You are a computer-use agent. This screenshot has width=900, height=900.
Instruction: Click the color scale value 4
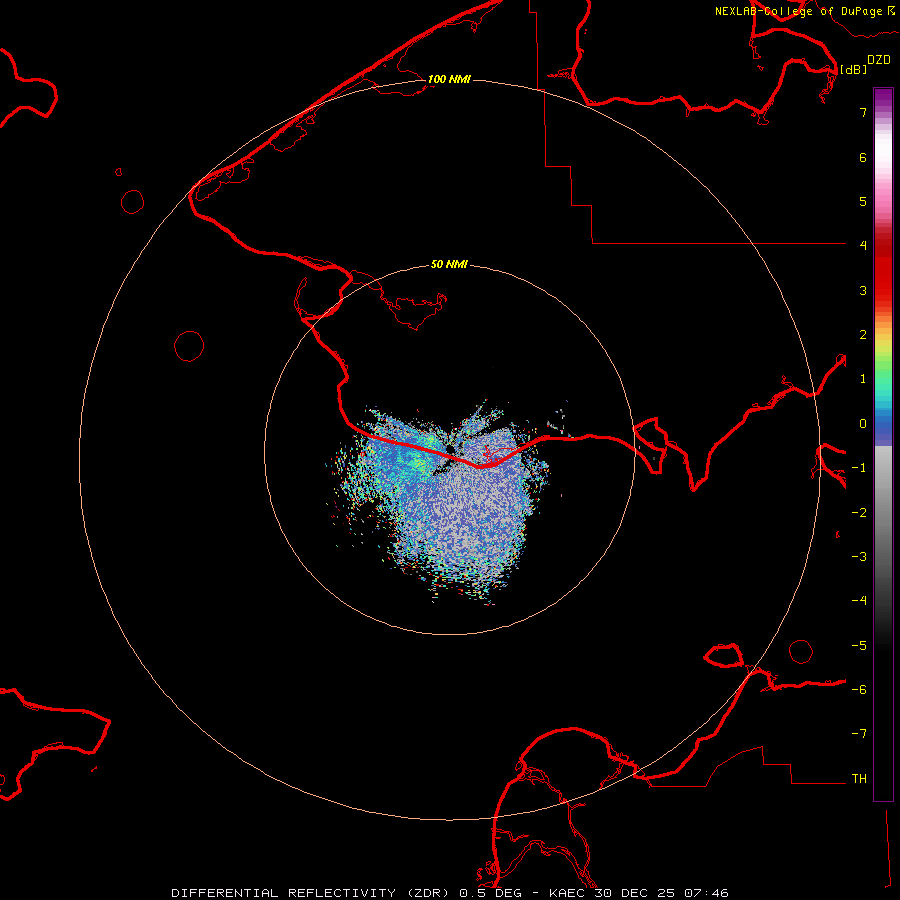pos(863,246)
